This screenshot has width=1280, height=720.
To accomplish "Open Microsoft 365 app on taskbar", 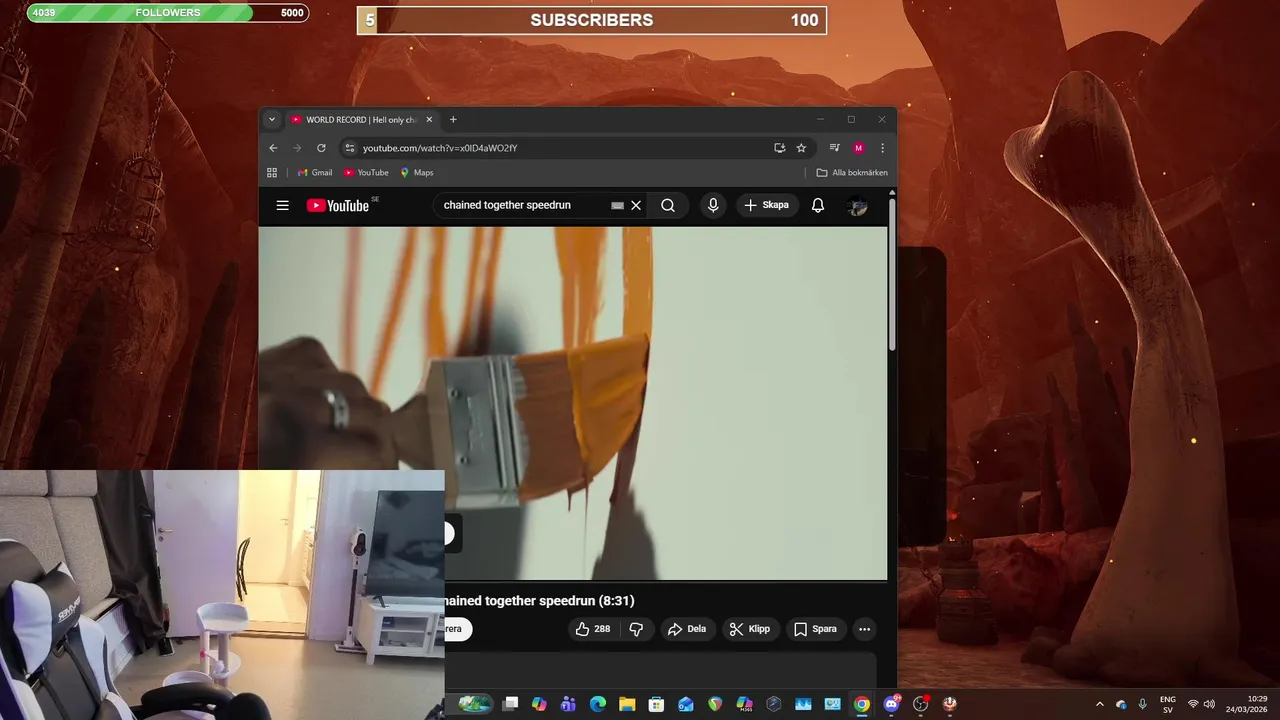I will tap(744, 704).
